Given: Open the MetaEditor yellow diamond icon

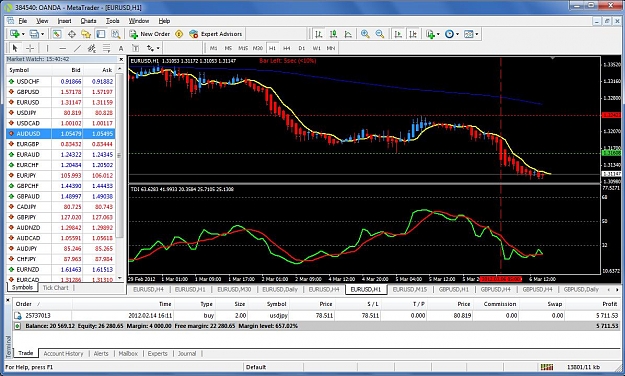Looking at the screenshot, I should (179, 34).
